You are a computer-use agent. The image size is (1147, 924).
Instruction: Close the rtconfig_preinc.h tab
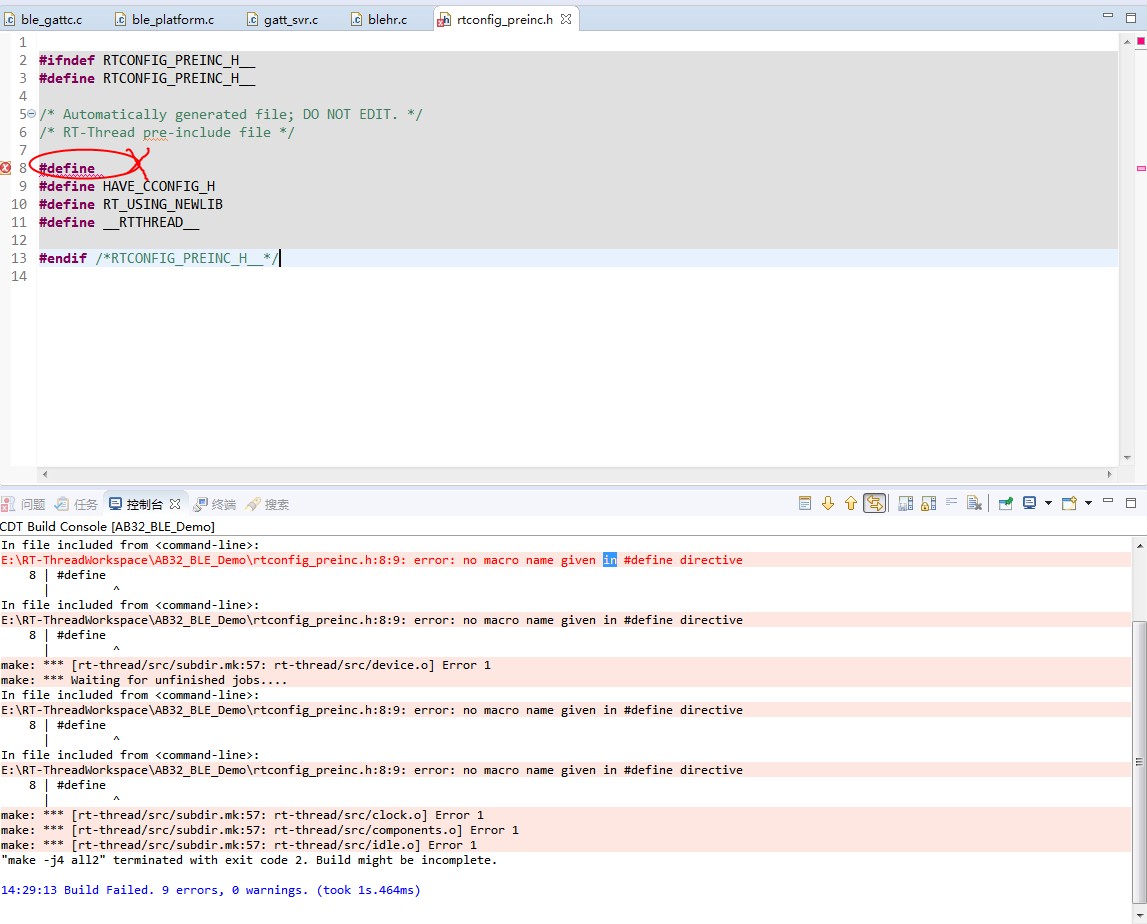[565, 19]
